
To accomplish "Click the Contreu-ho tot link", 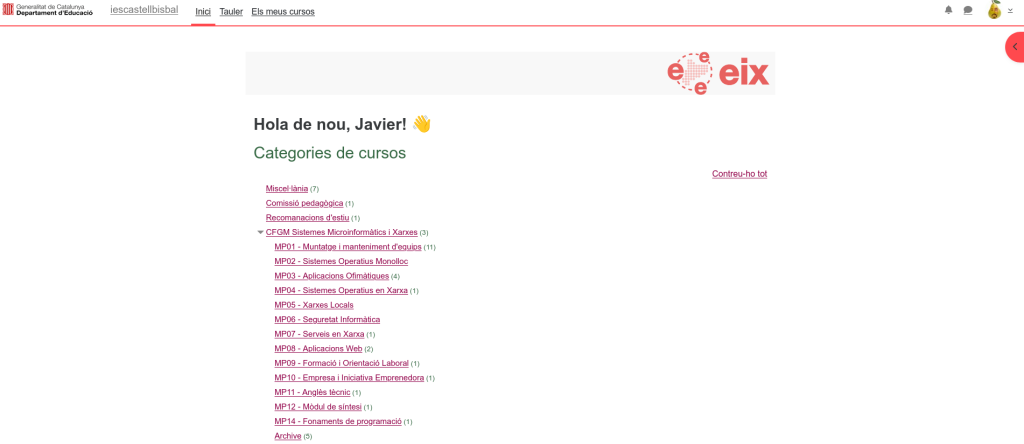I will click(x=739, y=174).
